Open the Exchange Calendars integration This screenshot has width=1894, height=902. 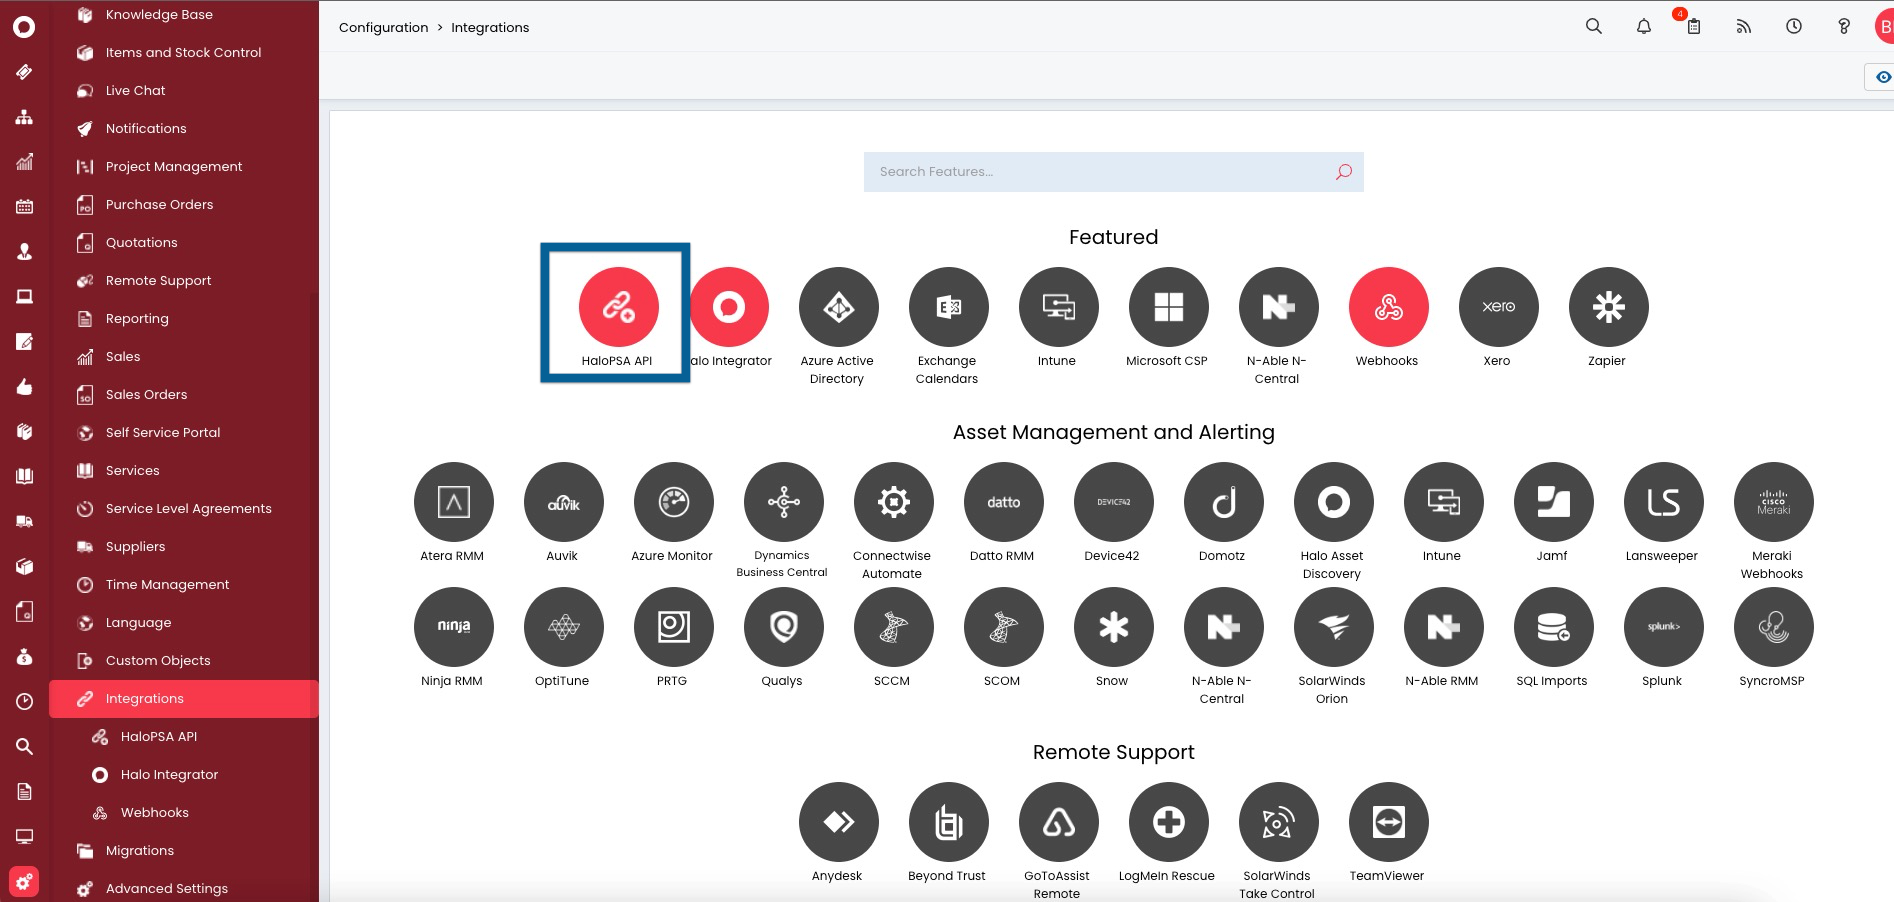tap(948, 307)
